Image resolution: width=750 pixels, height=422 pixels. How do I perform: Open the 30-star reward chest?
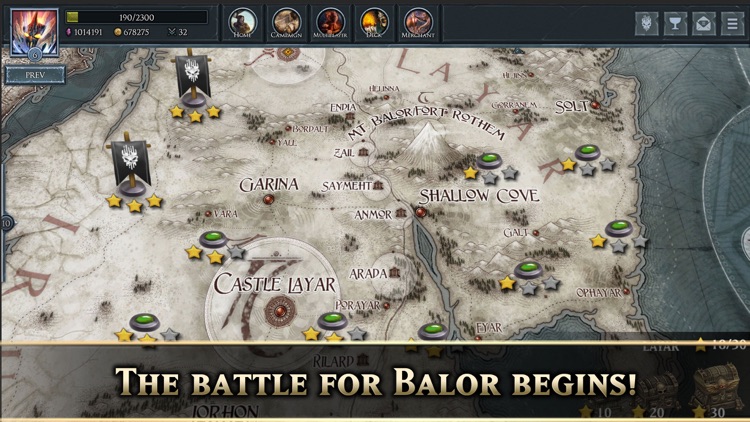tap(716, 385)
